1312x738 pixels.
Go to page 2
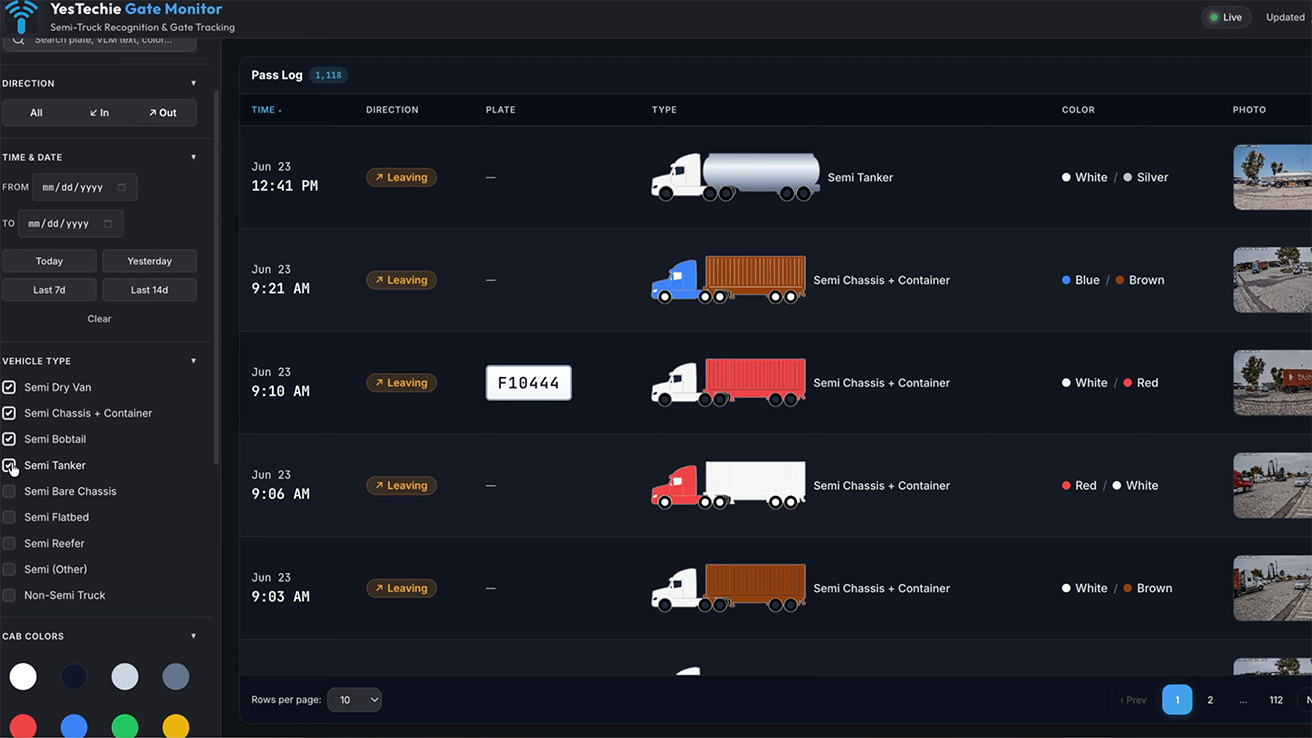(1210, 700)
